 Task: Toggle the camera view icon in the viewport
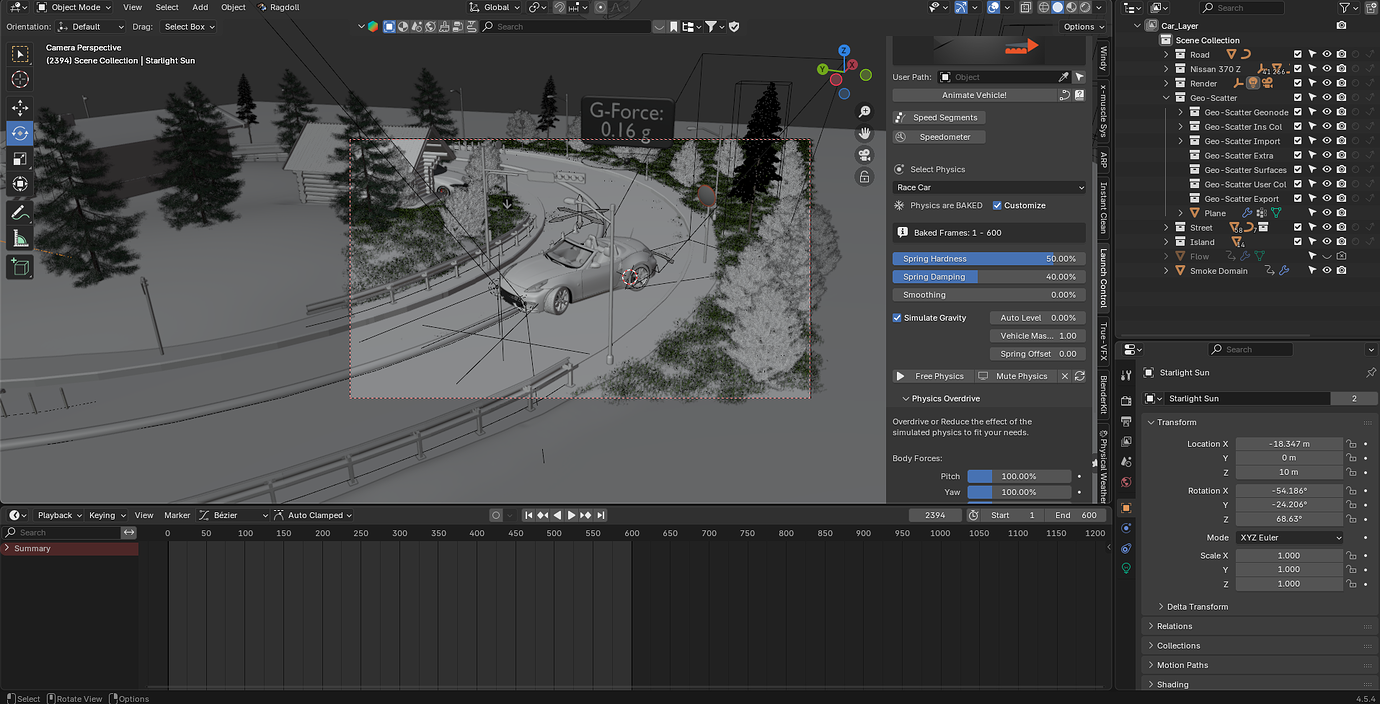pos(865,155)
